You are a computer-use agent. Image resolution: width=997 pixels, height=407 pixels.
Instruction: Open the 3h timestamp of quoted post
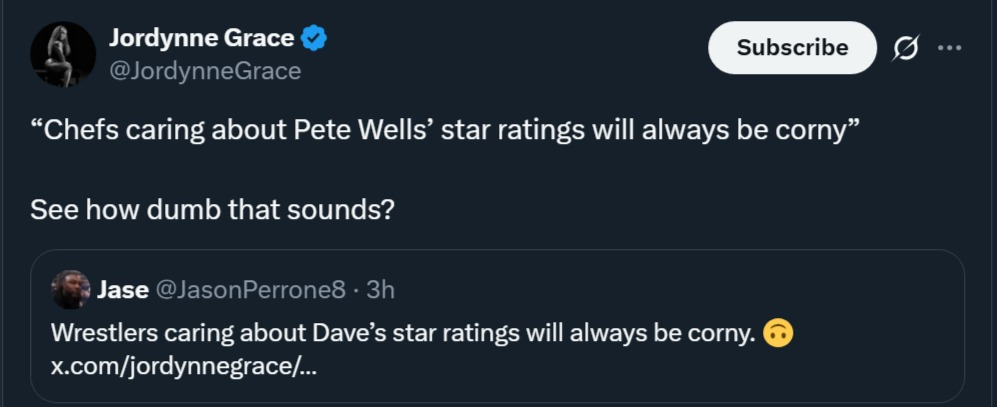[381, 290]
